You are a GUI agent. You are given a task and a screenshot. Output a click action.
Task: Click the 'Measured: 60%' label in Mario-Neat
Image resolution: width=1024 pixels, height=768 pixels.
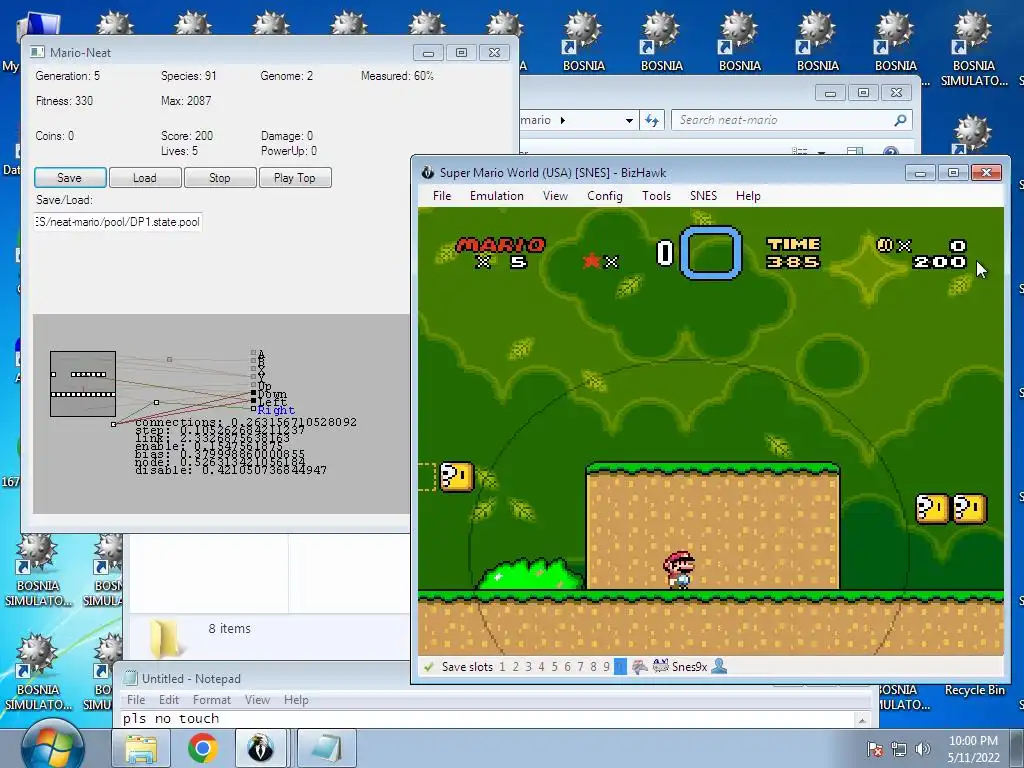(x=397, y=76)
